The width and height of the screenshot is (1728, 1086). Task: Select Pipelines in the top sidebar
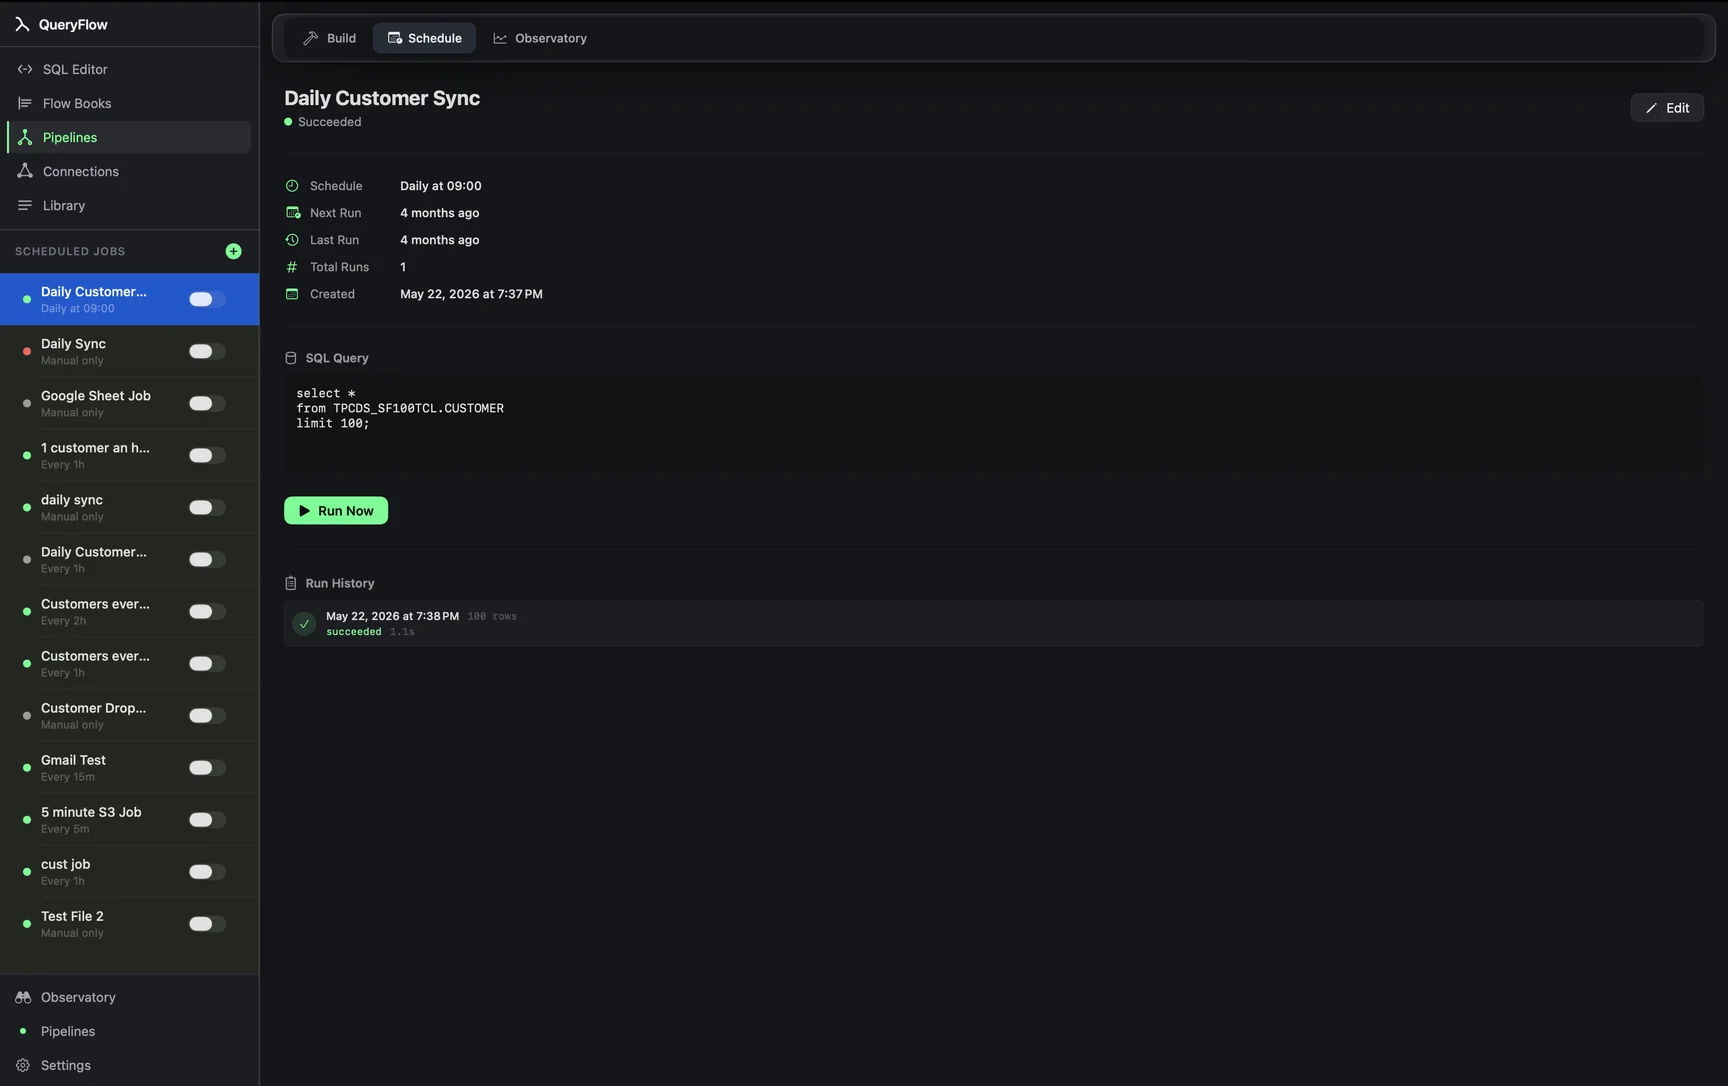tap(129, 137)
